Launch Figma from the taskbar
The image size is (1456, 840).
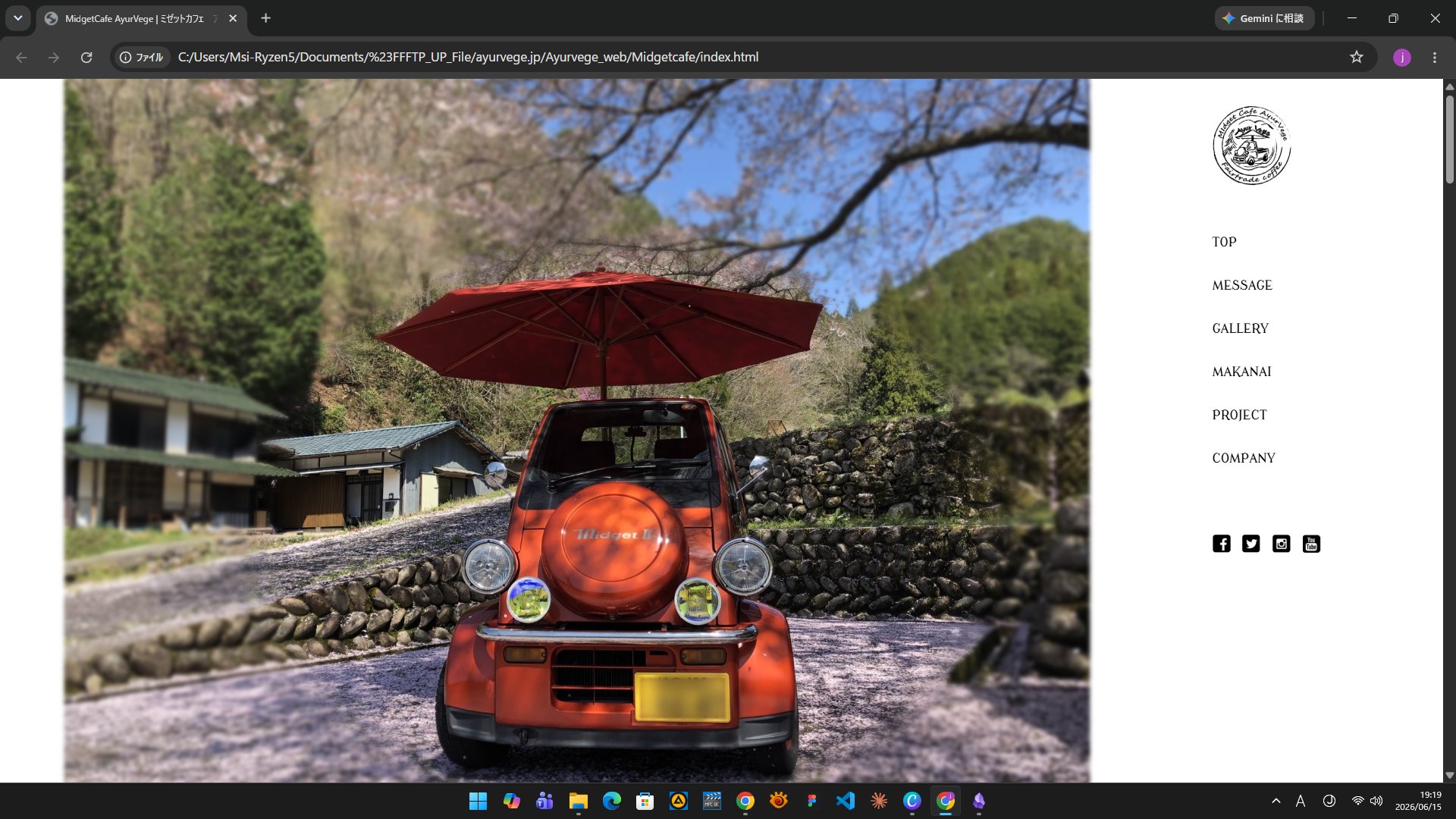point(812,801)
